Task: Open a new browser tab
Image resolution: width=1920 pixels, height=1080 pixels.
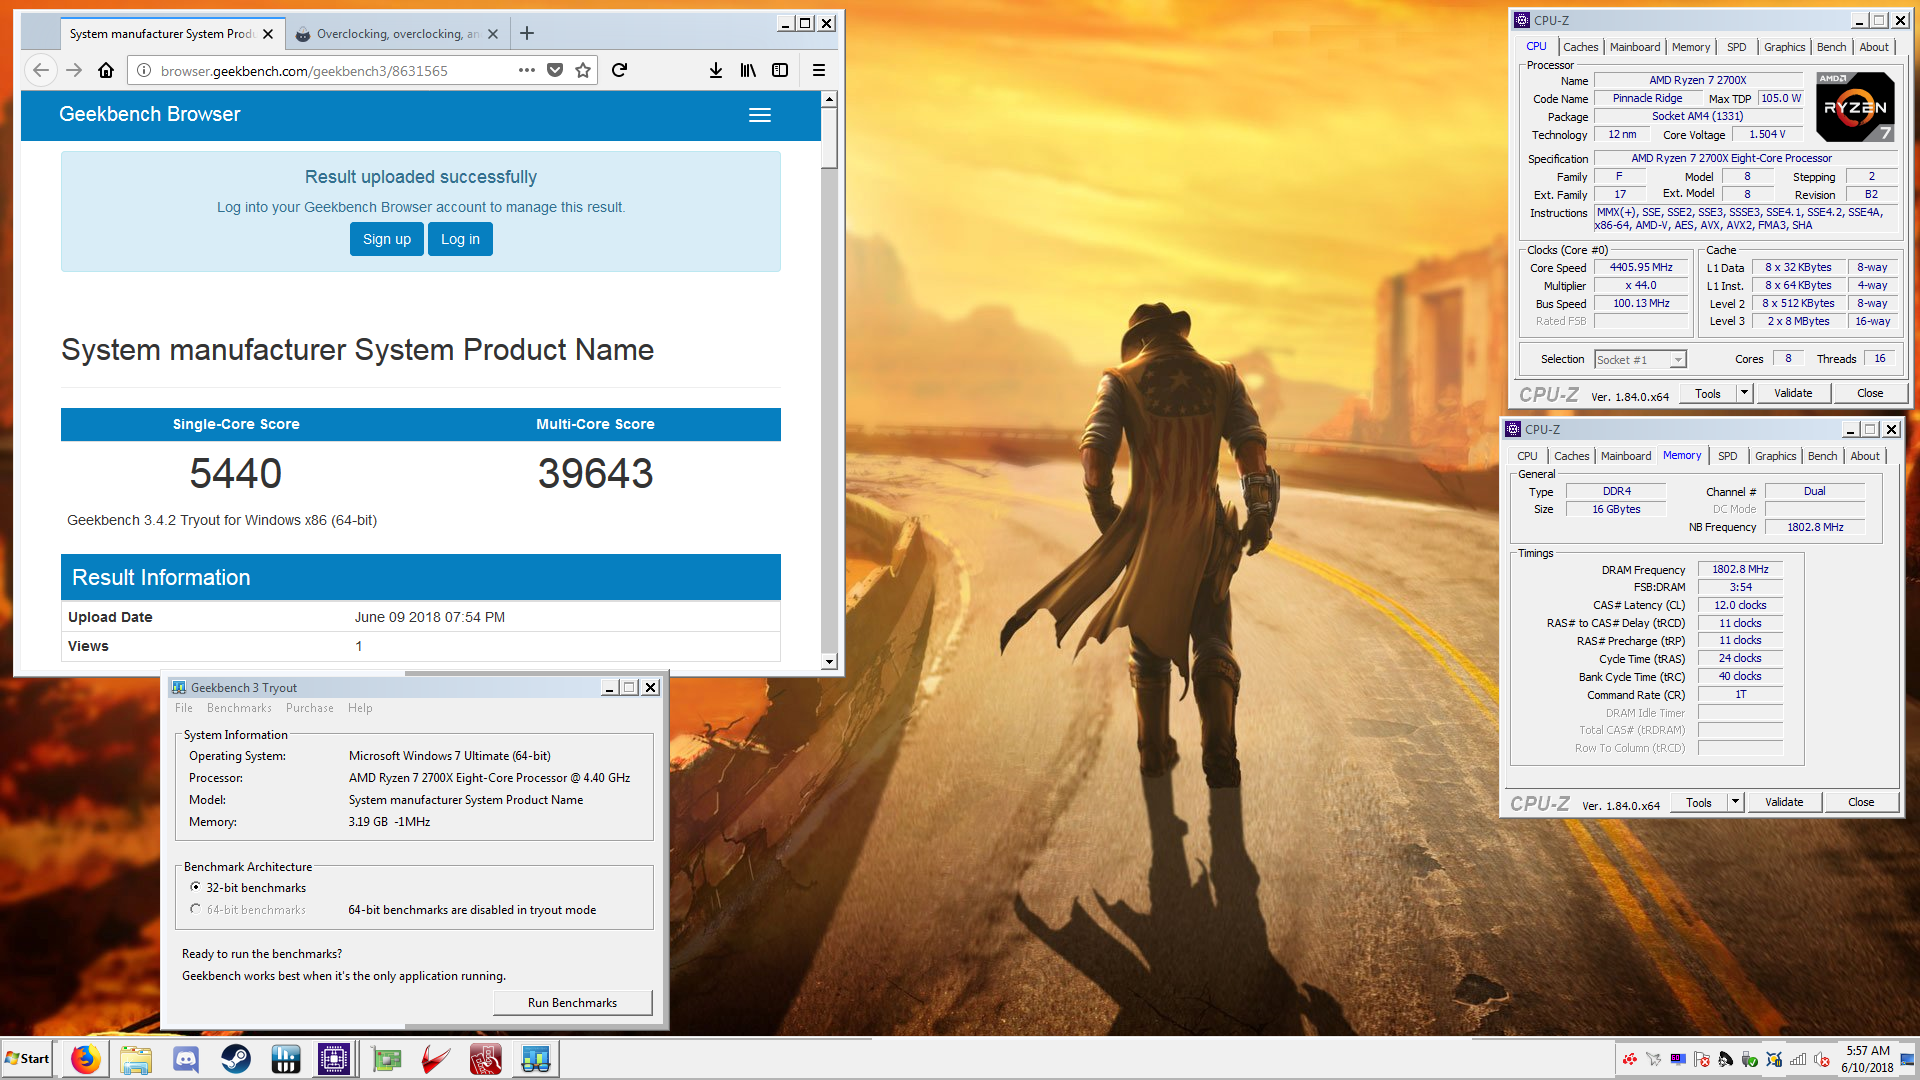Action: pos(527,33)
